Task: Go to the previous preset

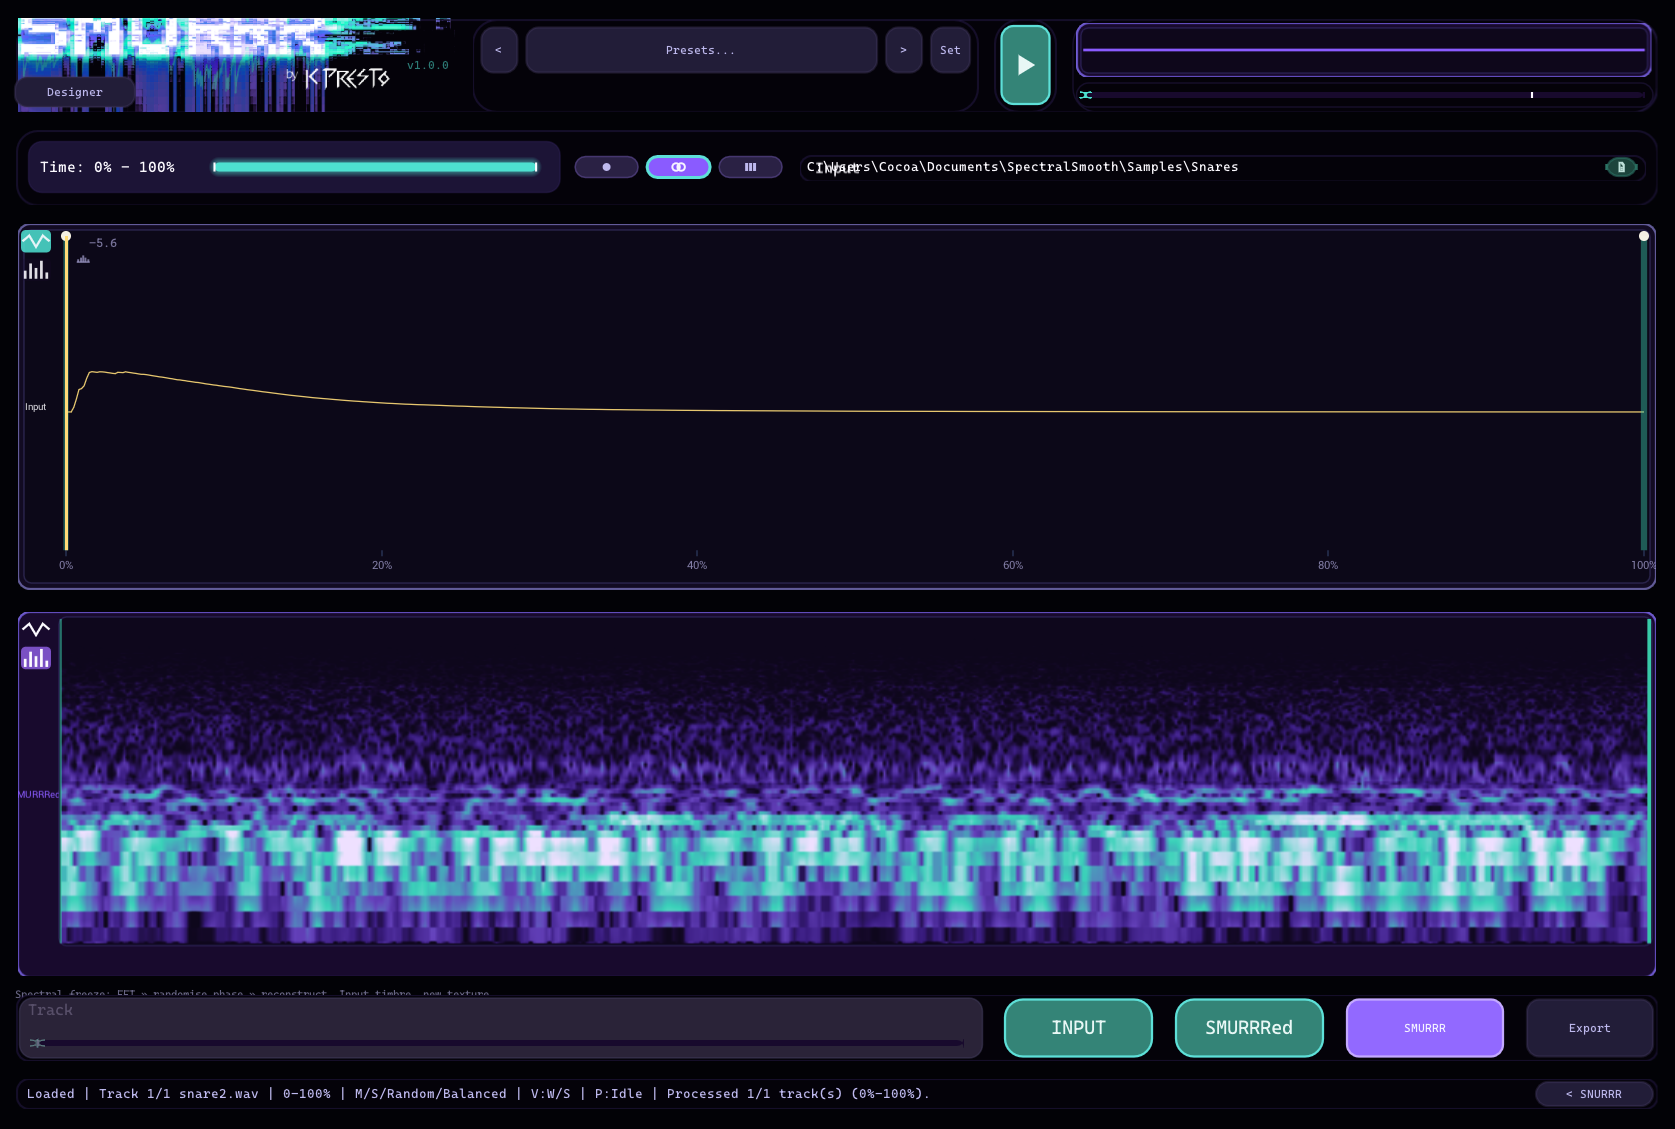Action: [499, 50]
